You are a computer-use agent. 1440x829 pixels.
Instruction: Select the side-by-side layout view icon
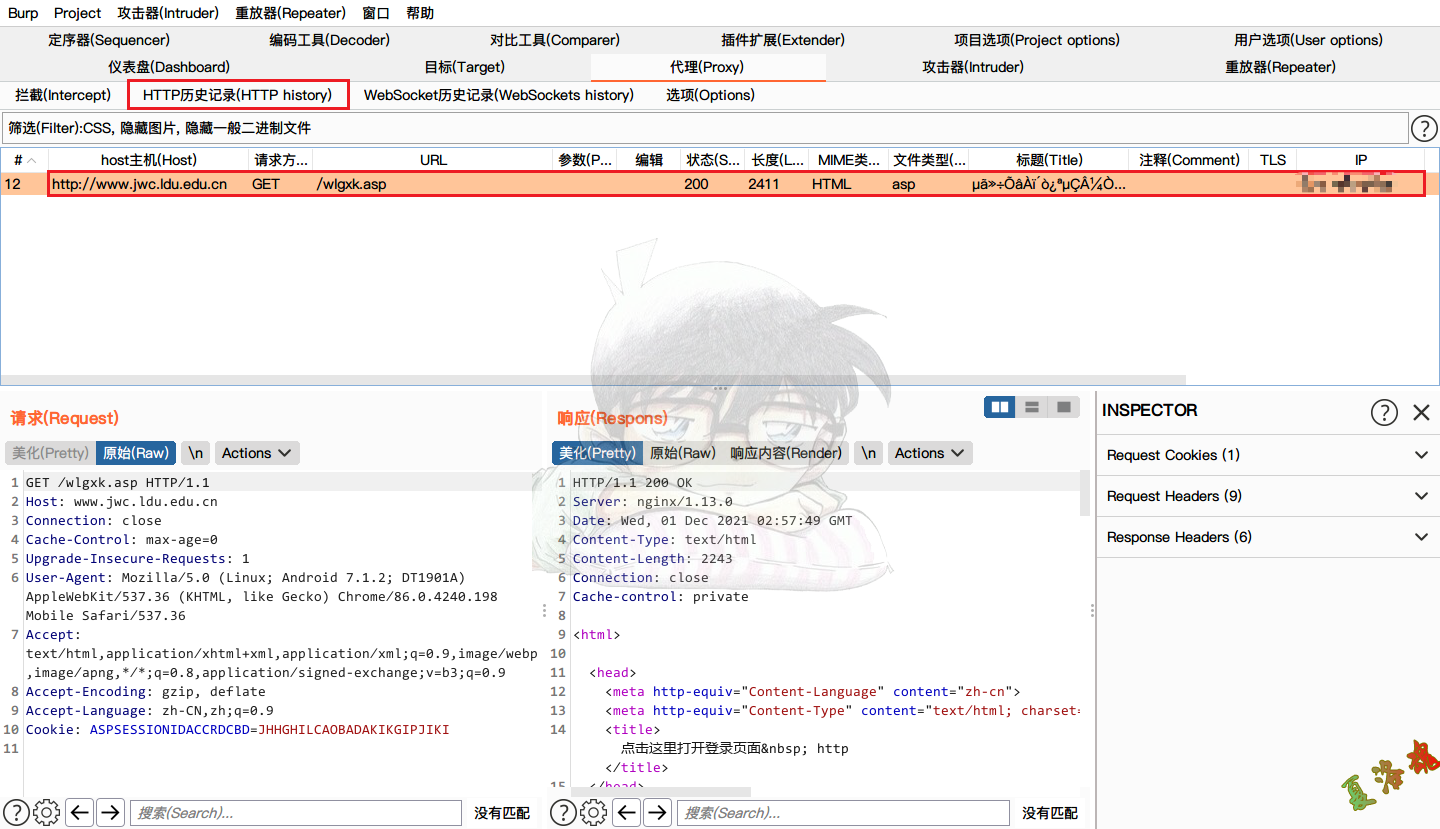tap(999, 407)
